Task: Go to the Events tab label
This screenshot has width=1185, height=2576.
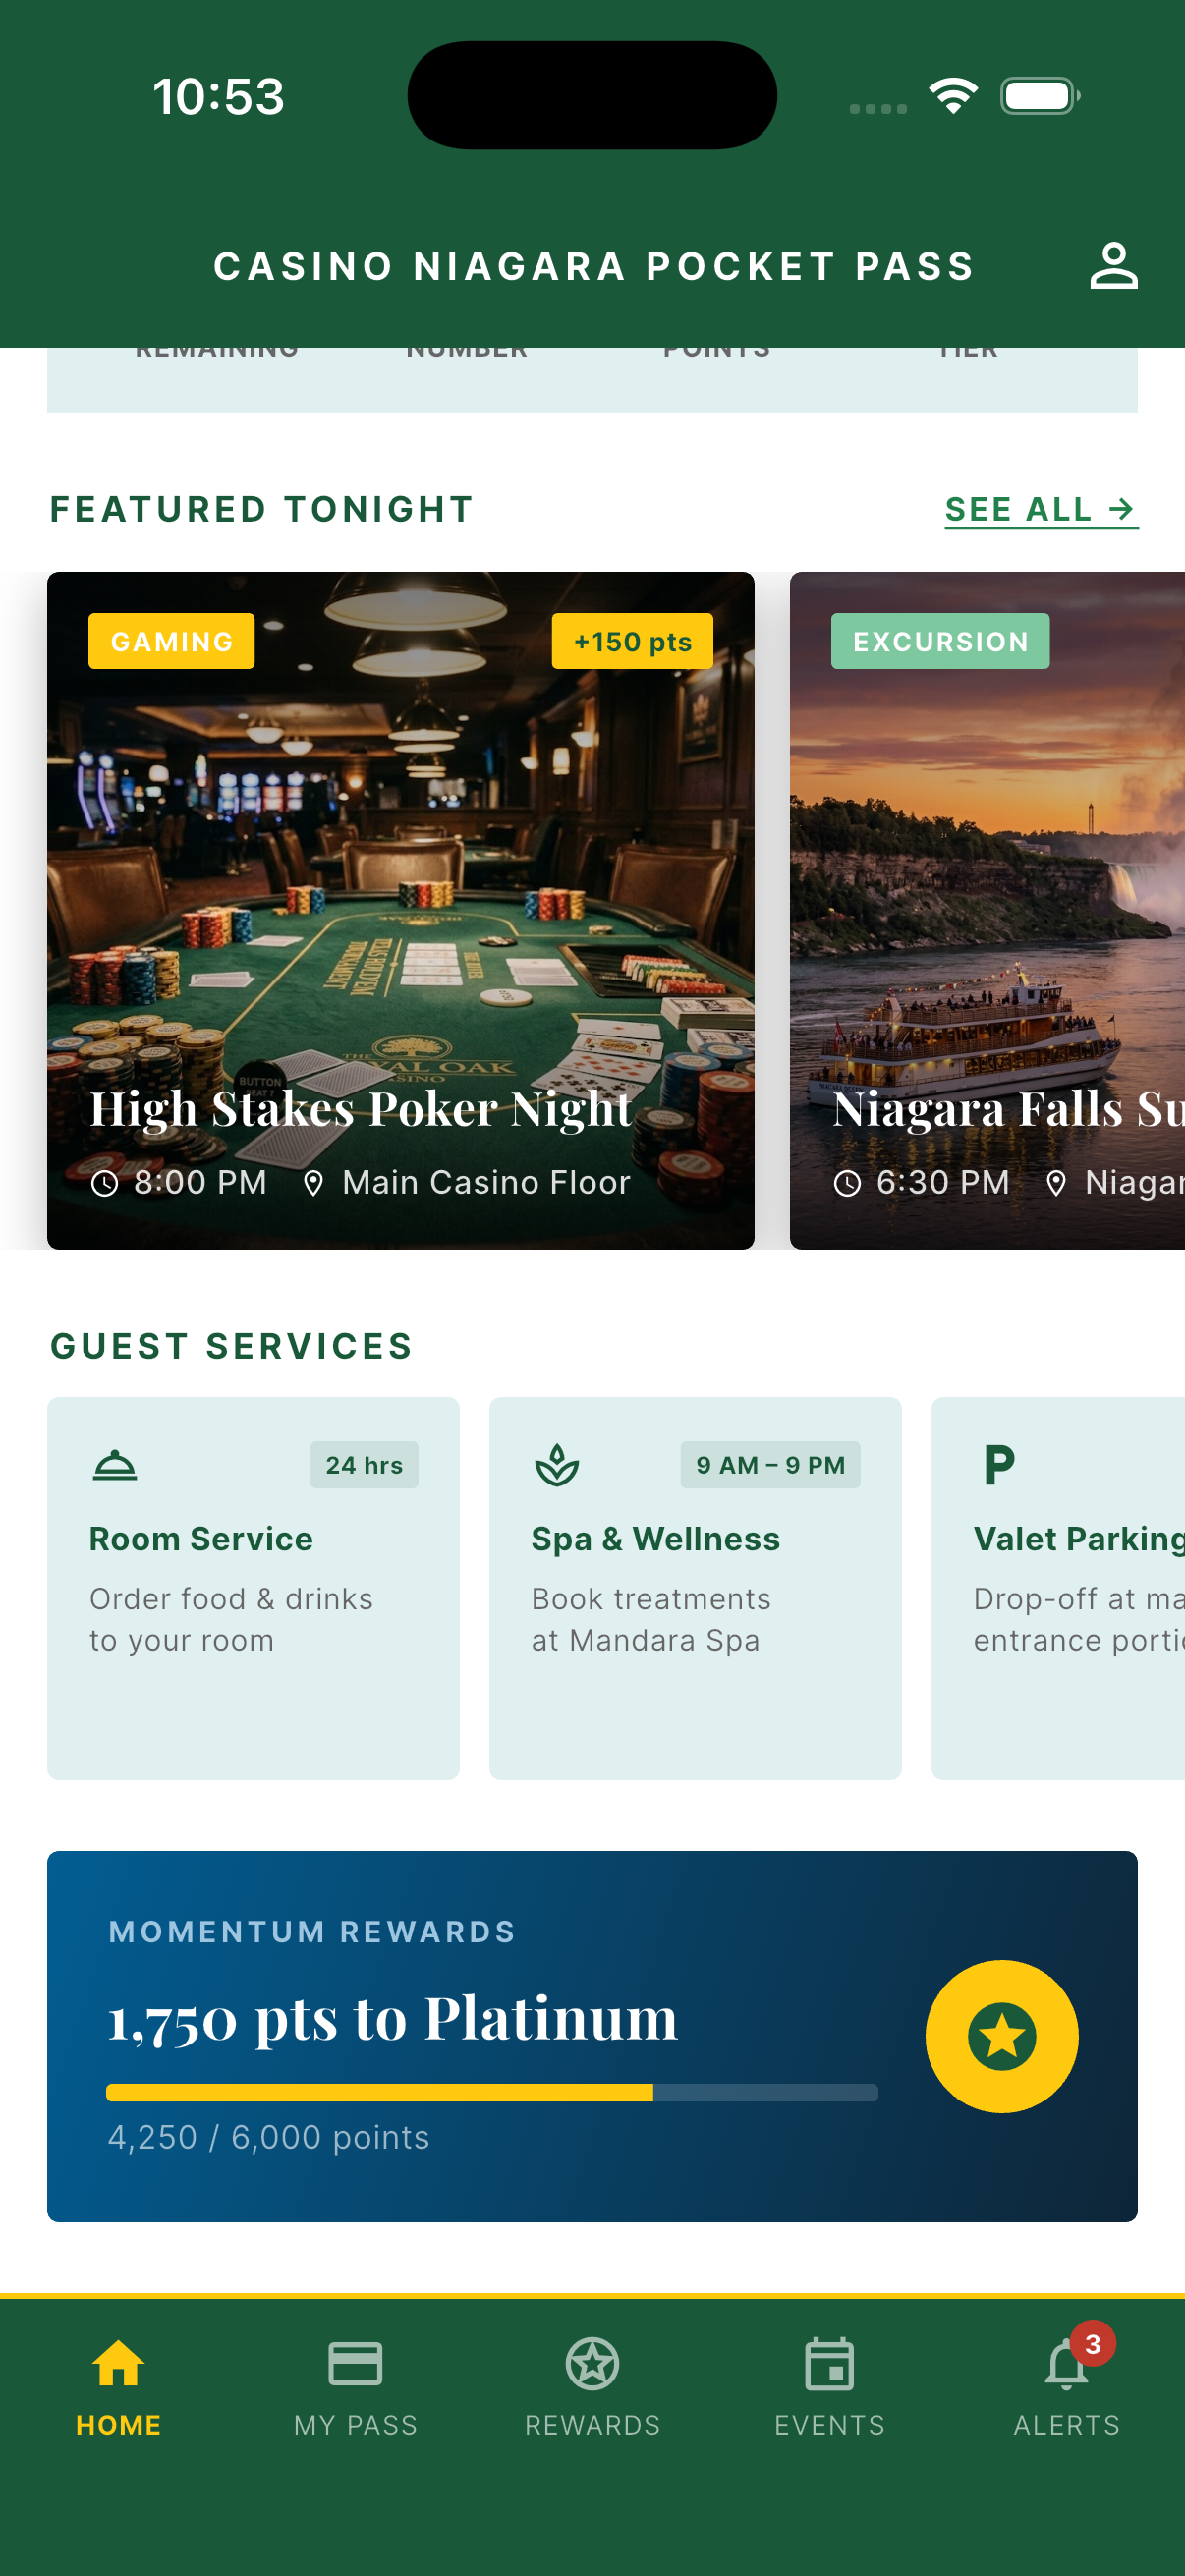Action: [x=829, y=2425]
